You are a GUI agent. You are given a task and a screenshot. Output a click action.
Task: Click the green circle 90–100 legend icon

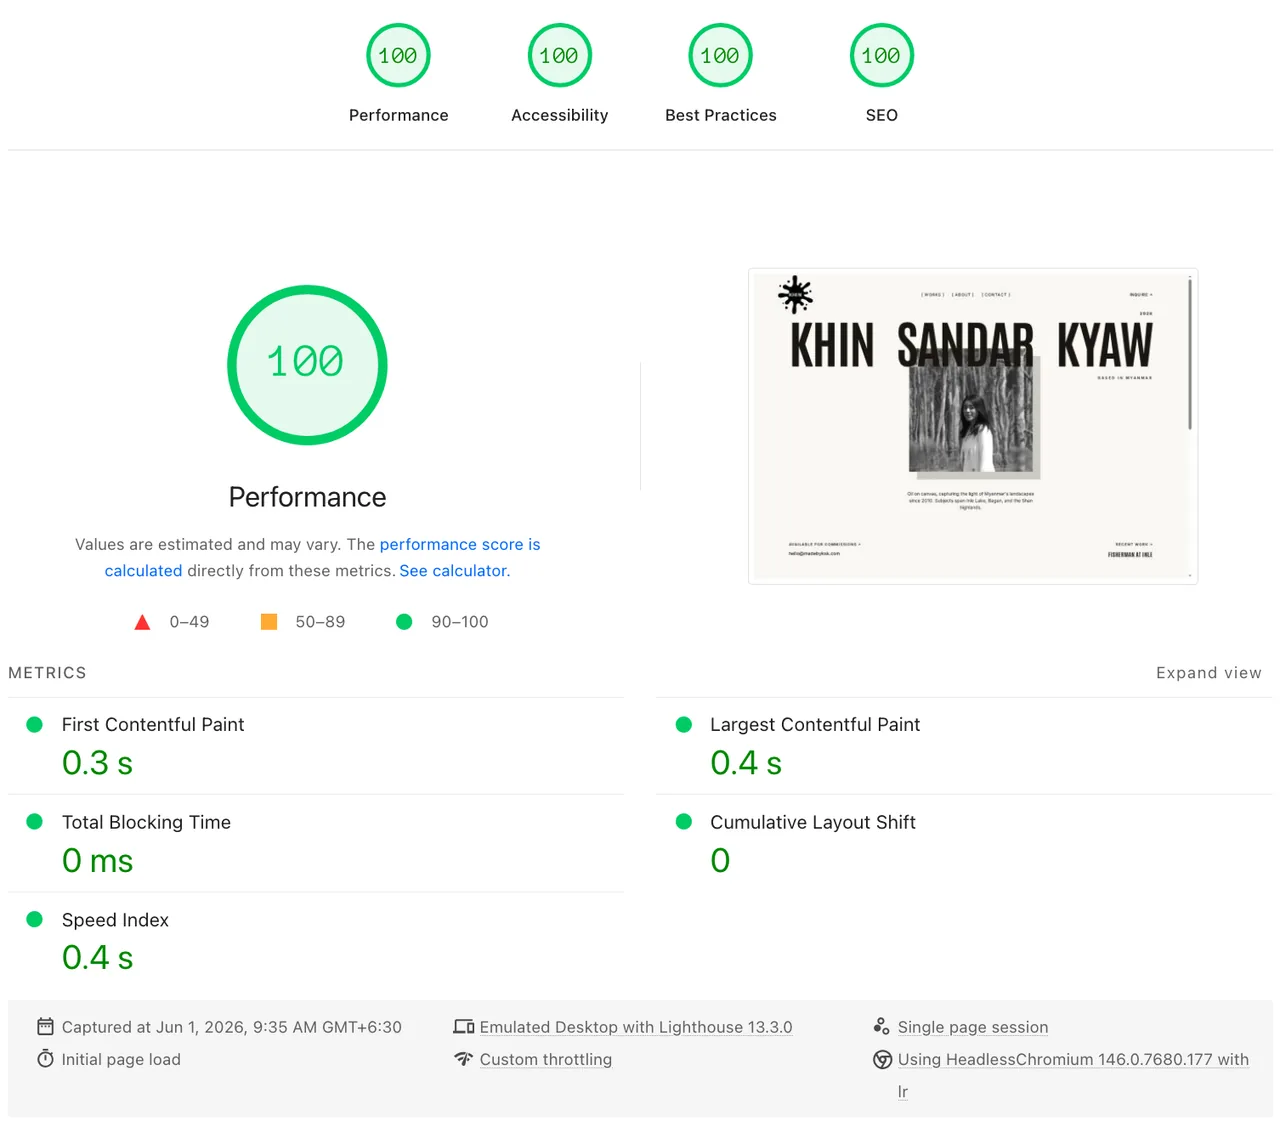point(404,622)
